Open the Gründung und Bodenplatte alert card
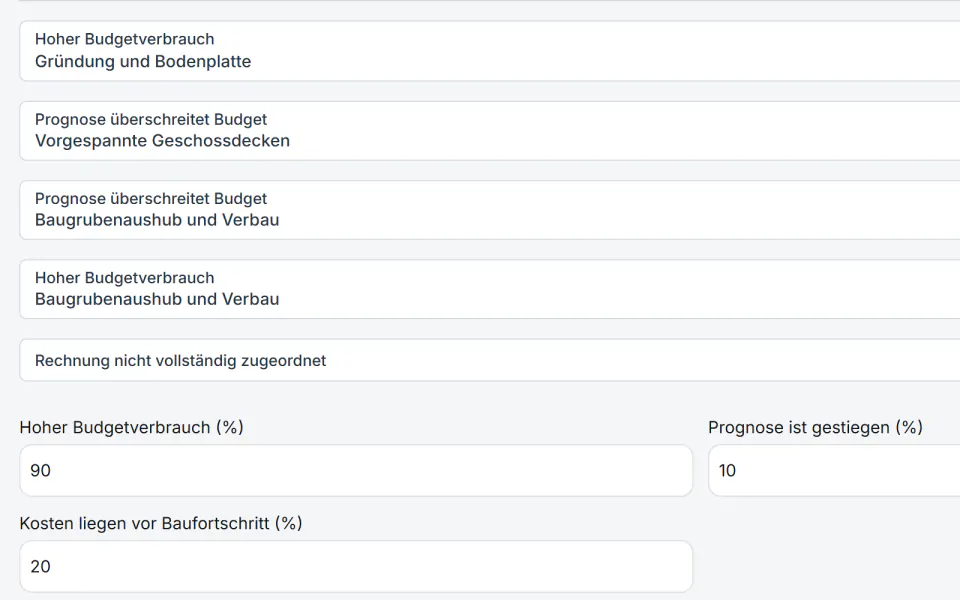Viewport: 960px width, 600px height. 490,51
